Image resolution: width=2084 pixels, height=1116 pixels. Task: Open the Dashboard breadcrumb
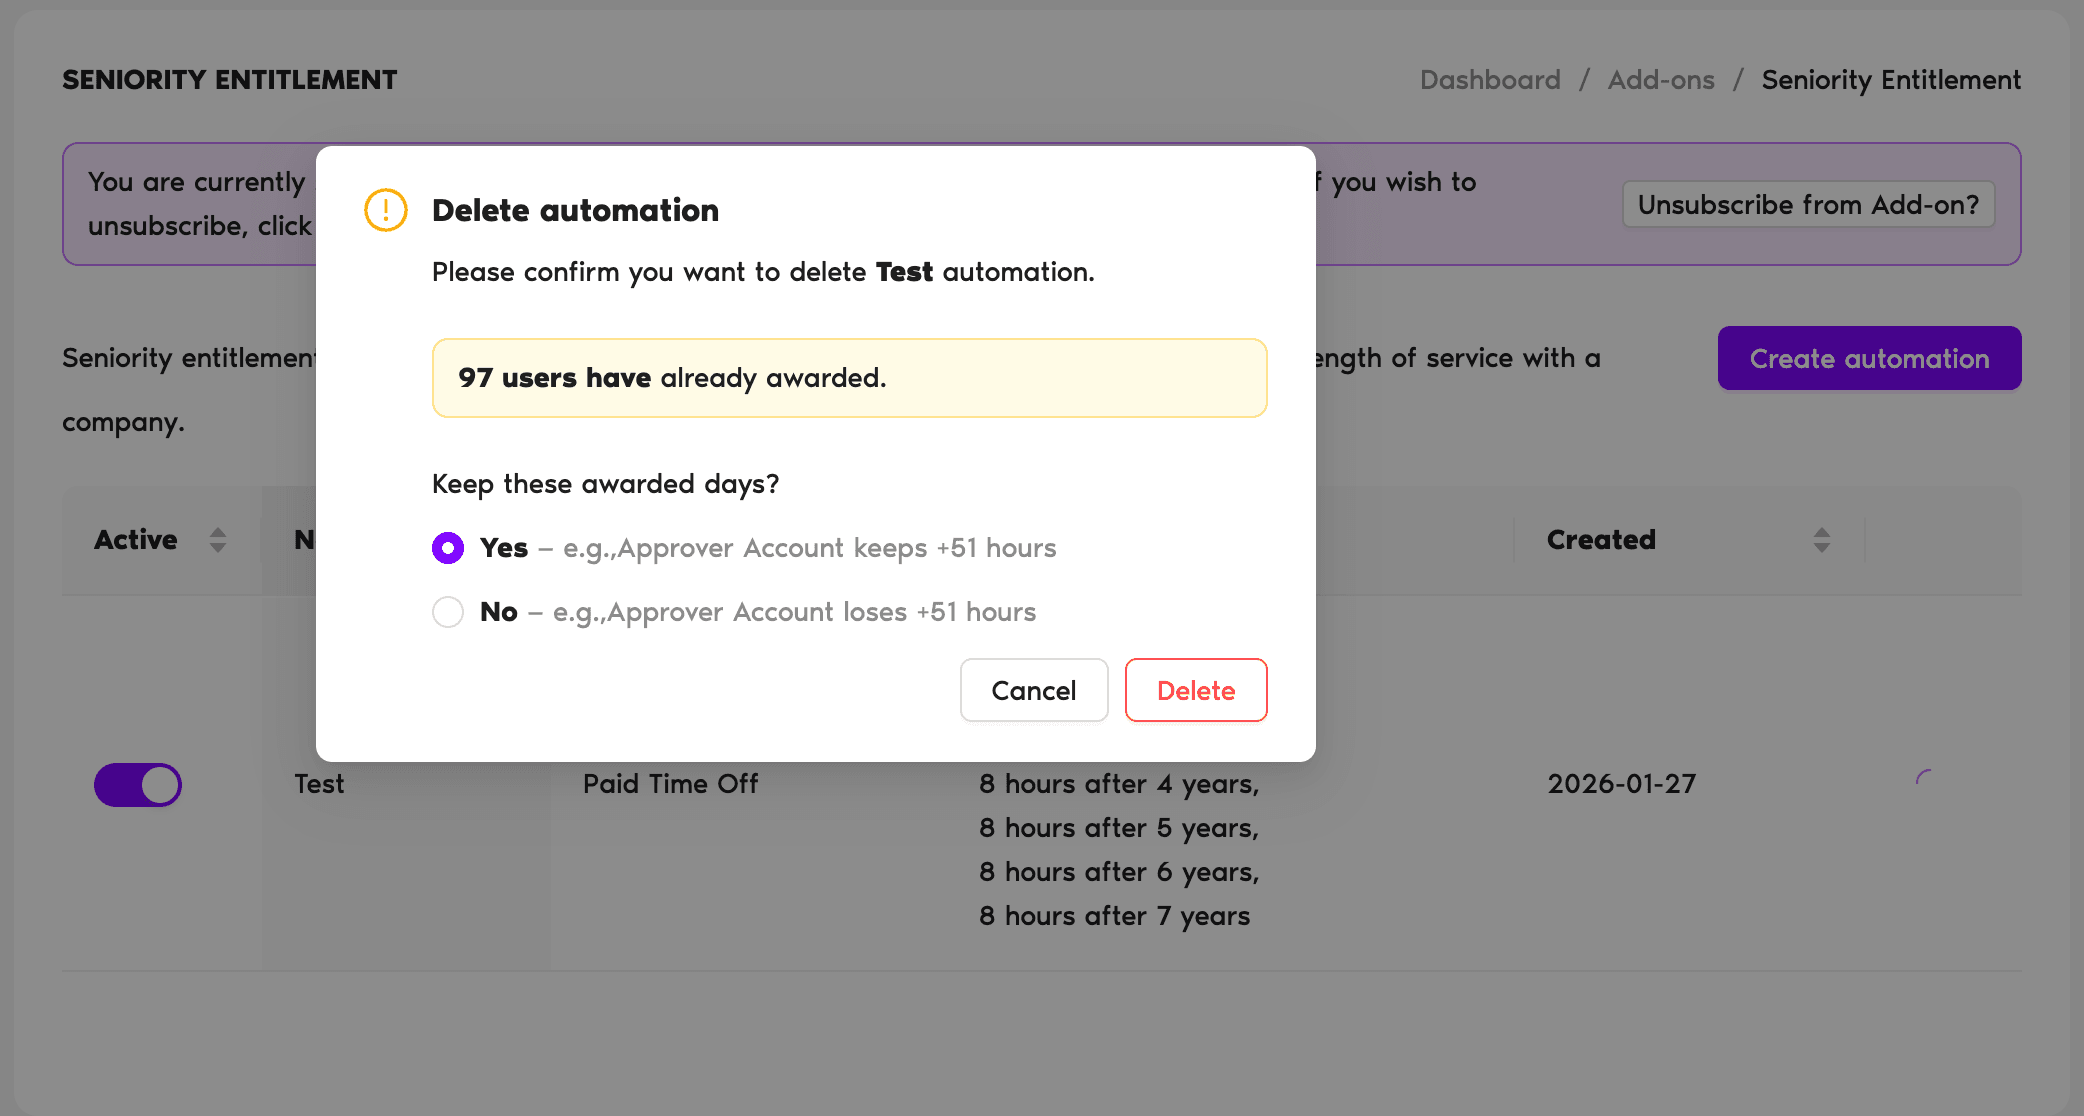point(1489,79)
